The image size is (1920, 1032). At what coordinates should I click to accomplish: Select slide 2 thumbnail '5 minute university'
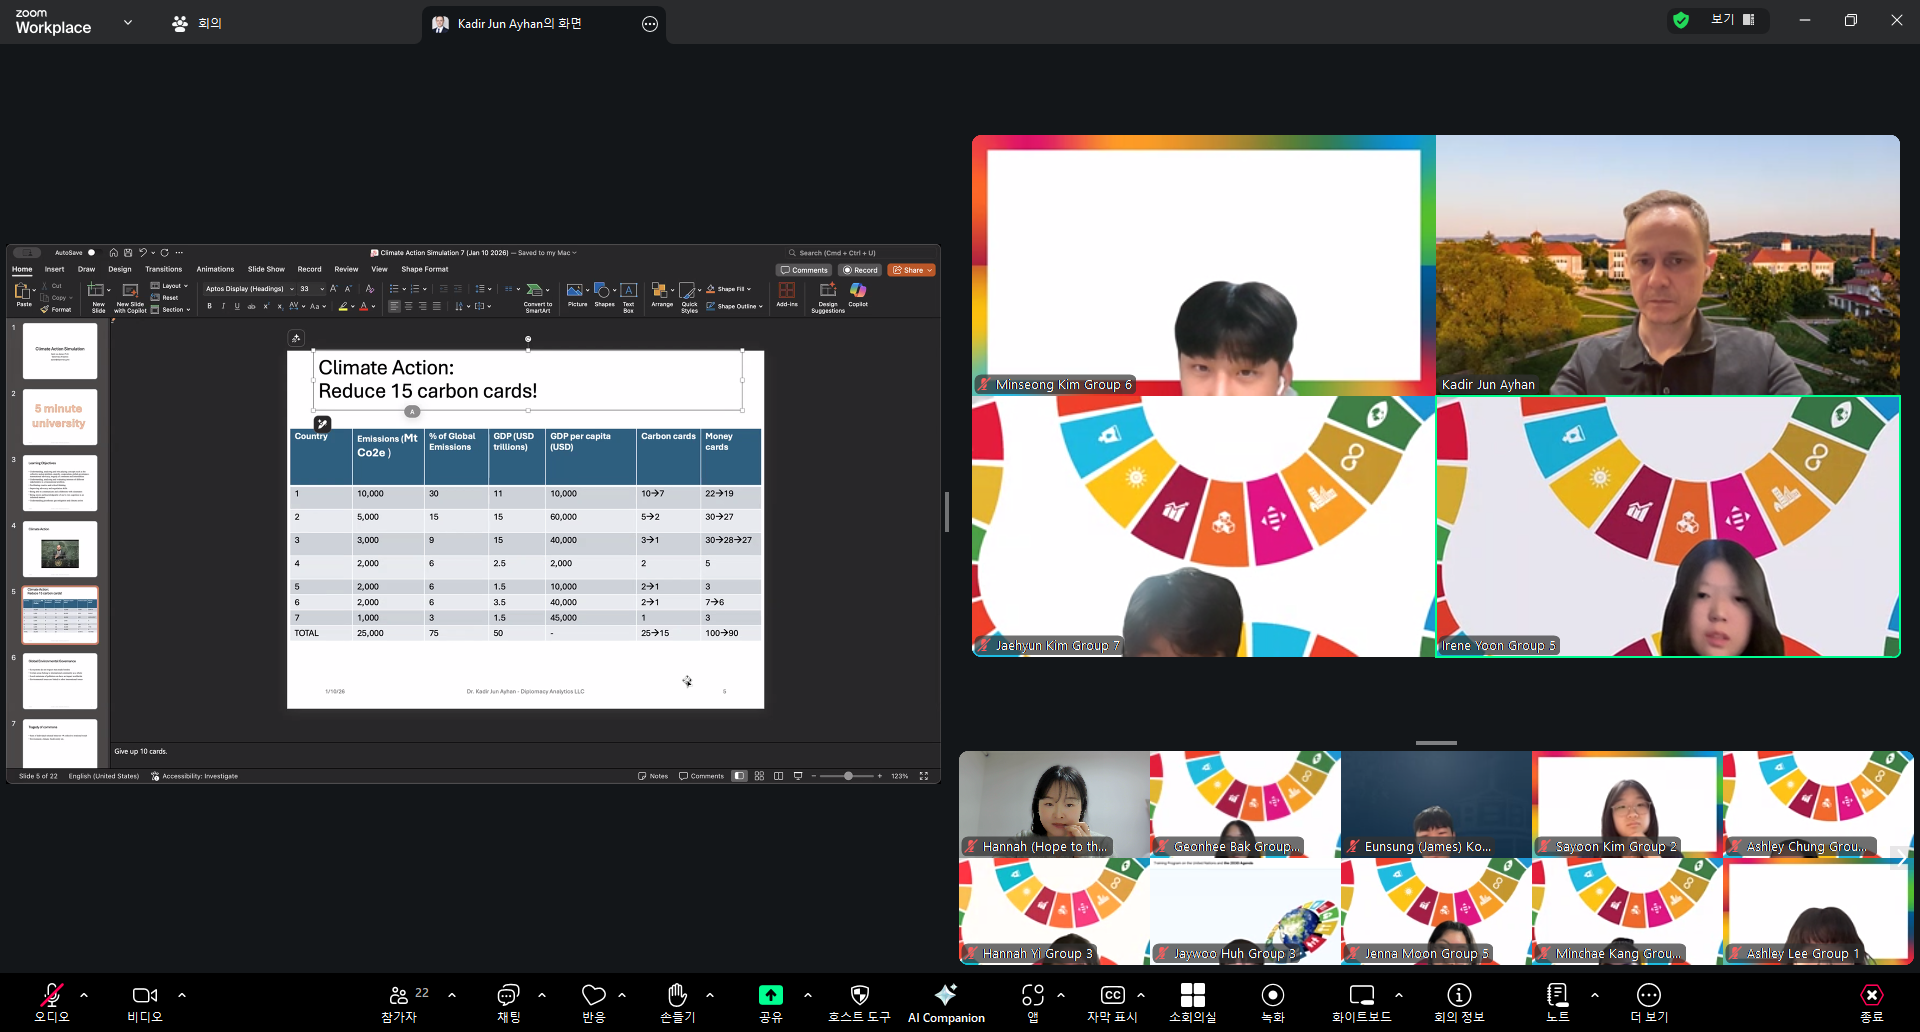tap(60, 416)
